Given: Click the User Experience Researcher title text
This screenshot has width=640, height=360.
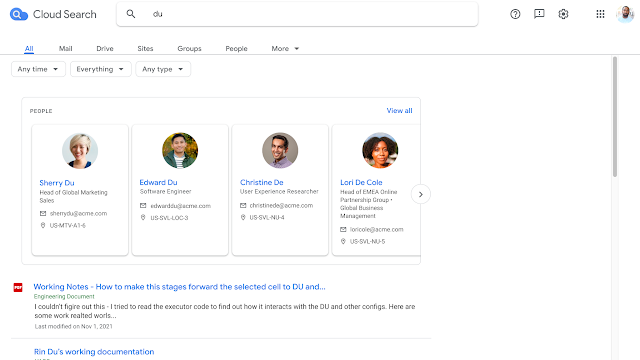Looking at the screenshot, I should click(x=279, y=191).
